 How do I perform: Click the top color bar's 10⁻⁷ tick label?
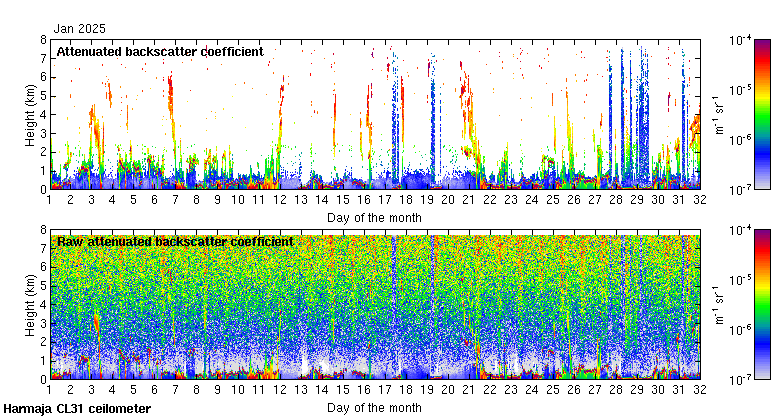tap(740, 190)
